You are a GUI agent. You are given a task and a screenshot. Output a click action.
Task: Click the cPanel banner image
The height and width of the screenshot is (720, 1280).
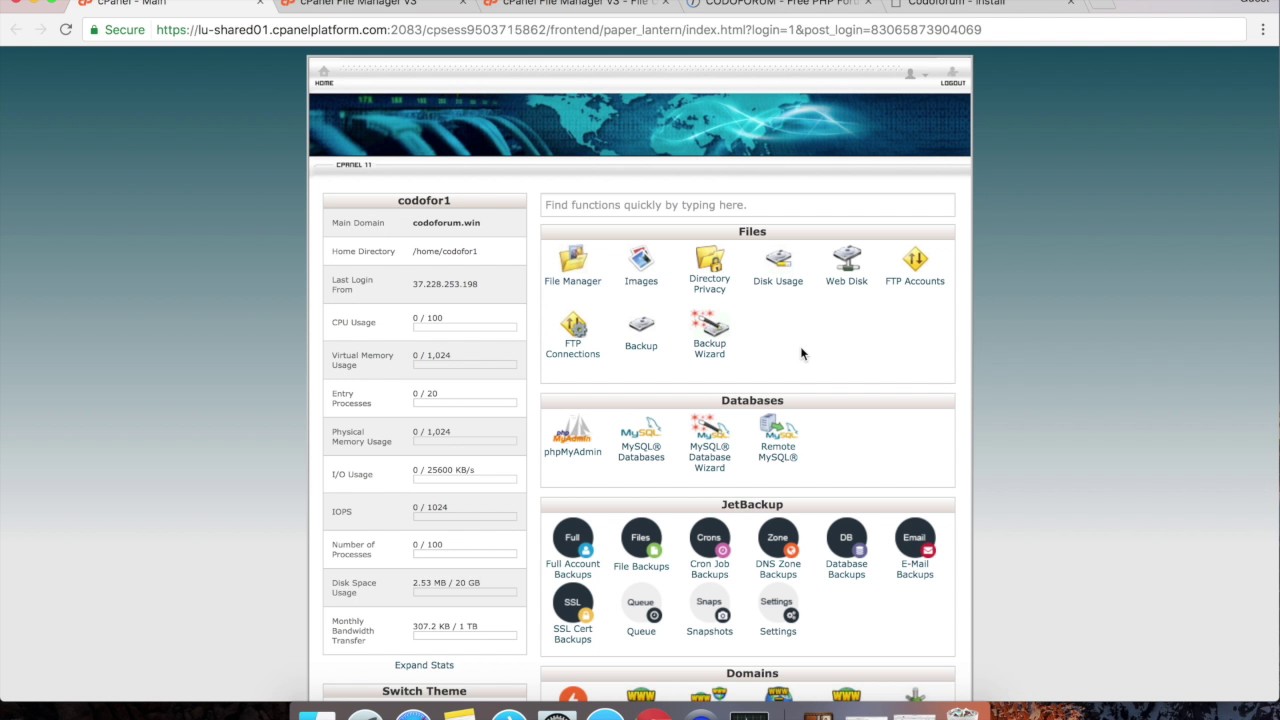click(x=640, y=125)
